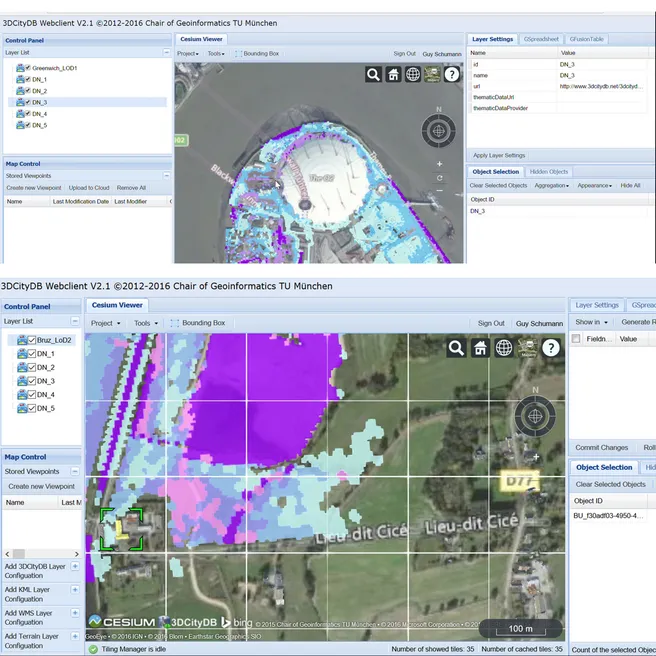Click Commit Changes button
656x656 pixels.
click(x=601, y=448)
